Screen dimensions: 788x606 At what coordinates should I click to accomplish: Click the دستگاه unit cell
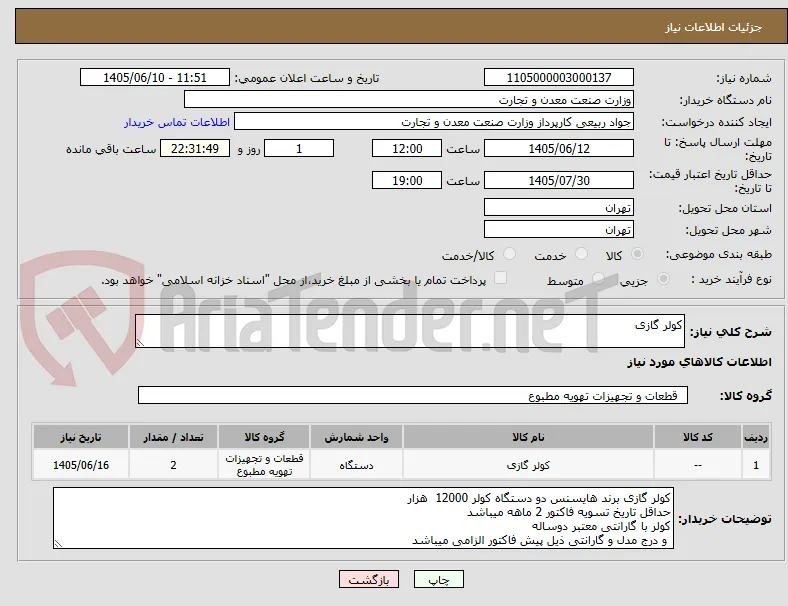pyautogui.click(x=356, y=465)
